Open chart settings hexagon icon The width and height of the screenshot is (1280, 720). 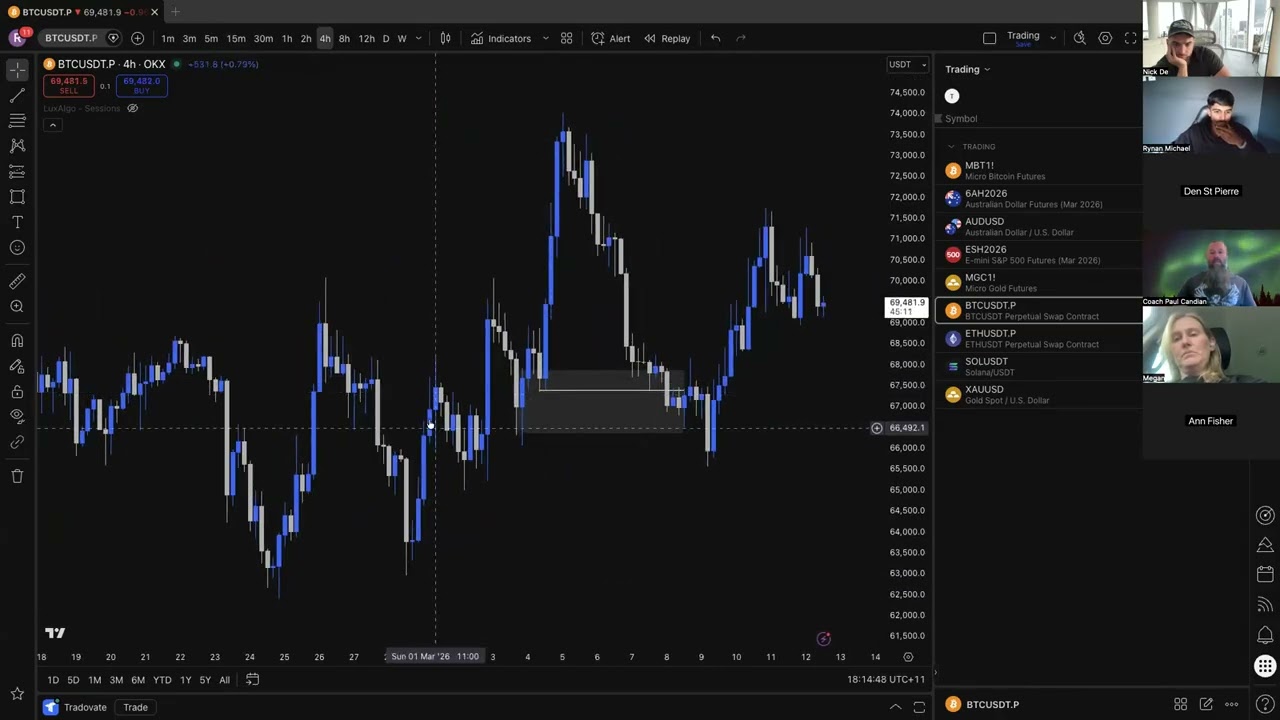(1105, 38)
